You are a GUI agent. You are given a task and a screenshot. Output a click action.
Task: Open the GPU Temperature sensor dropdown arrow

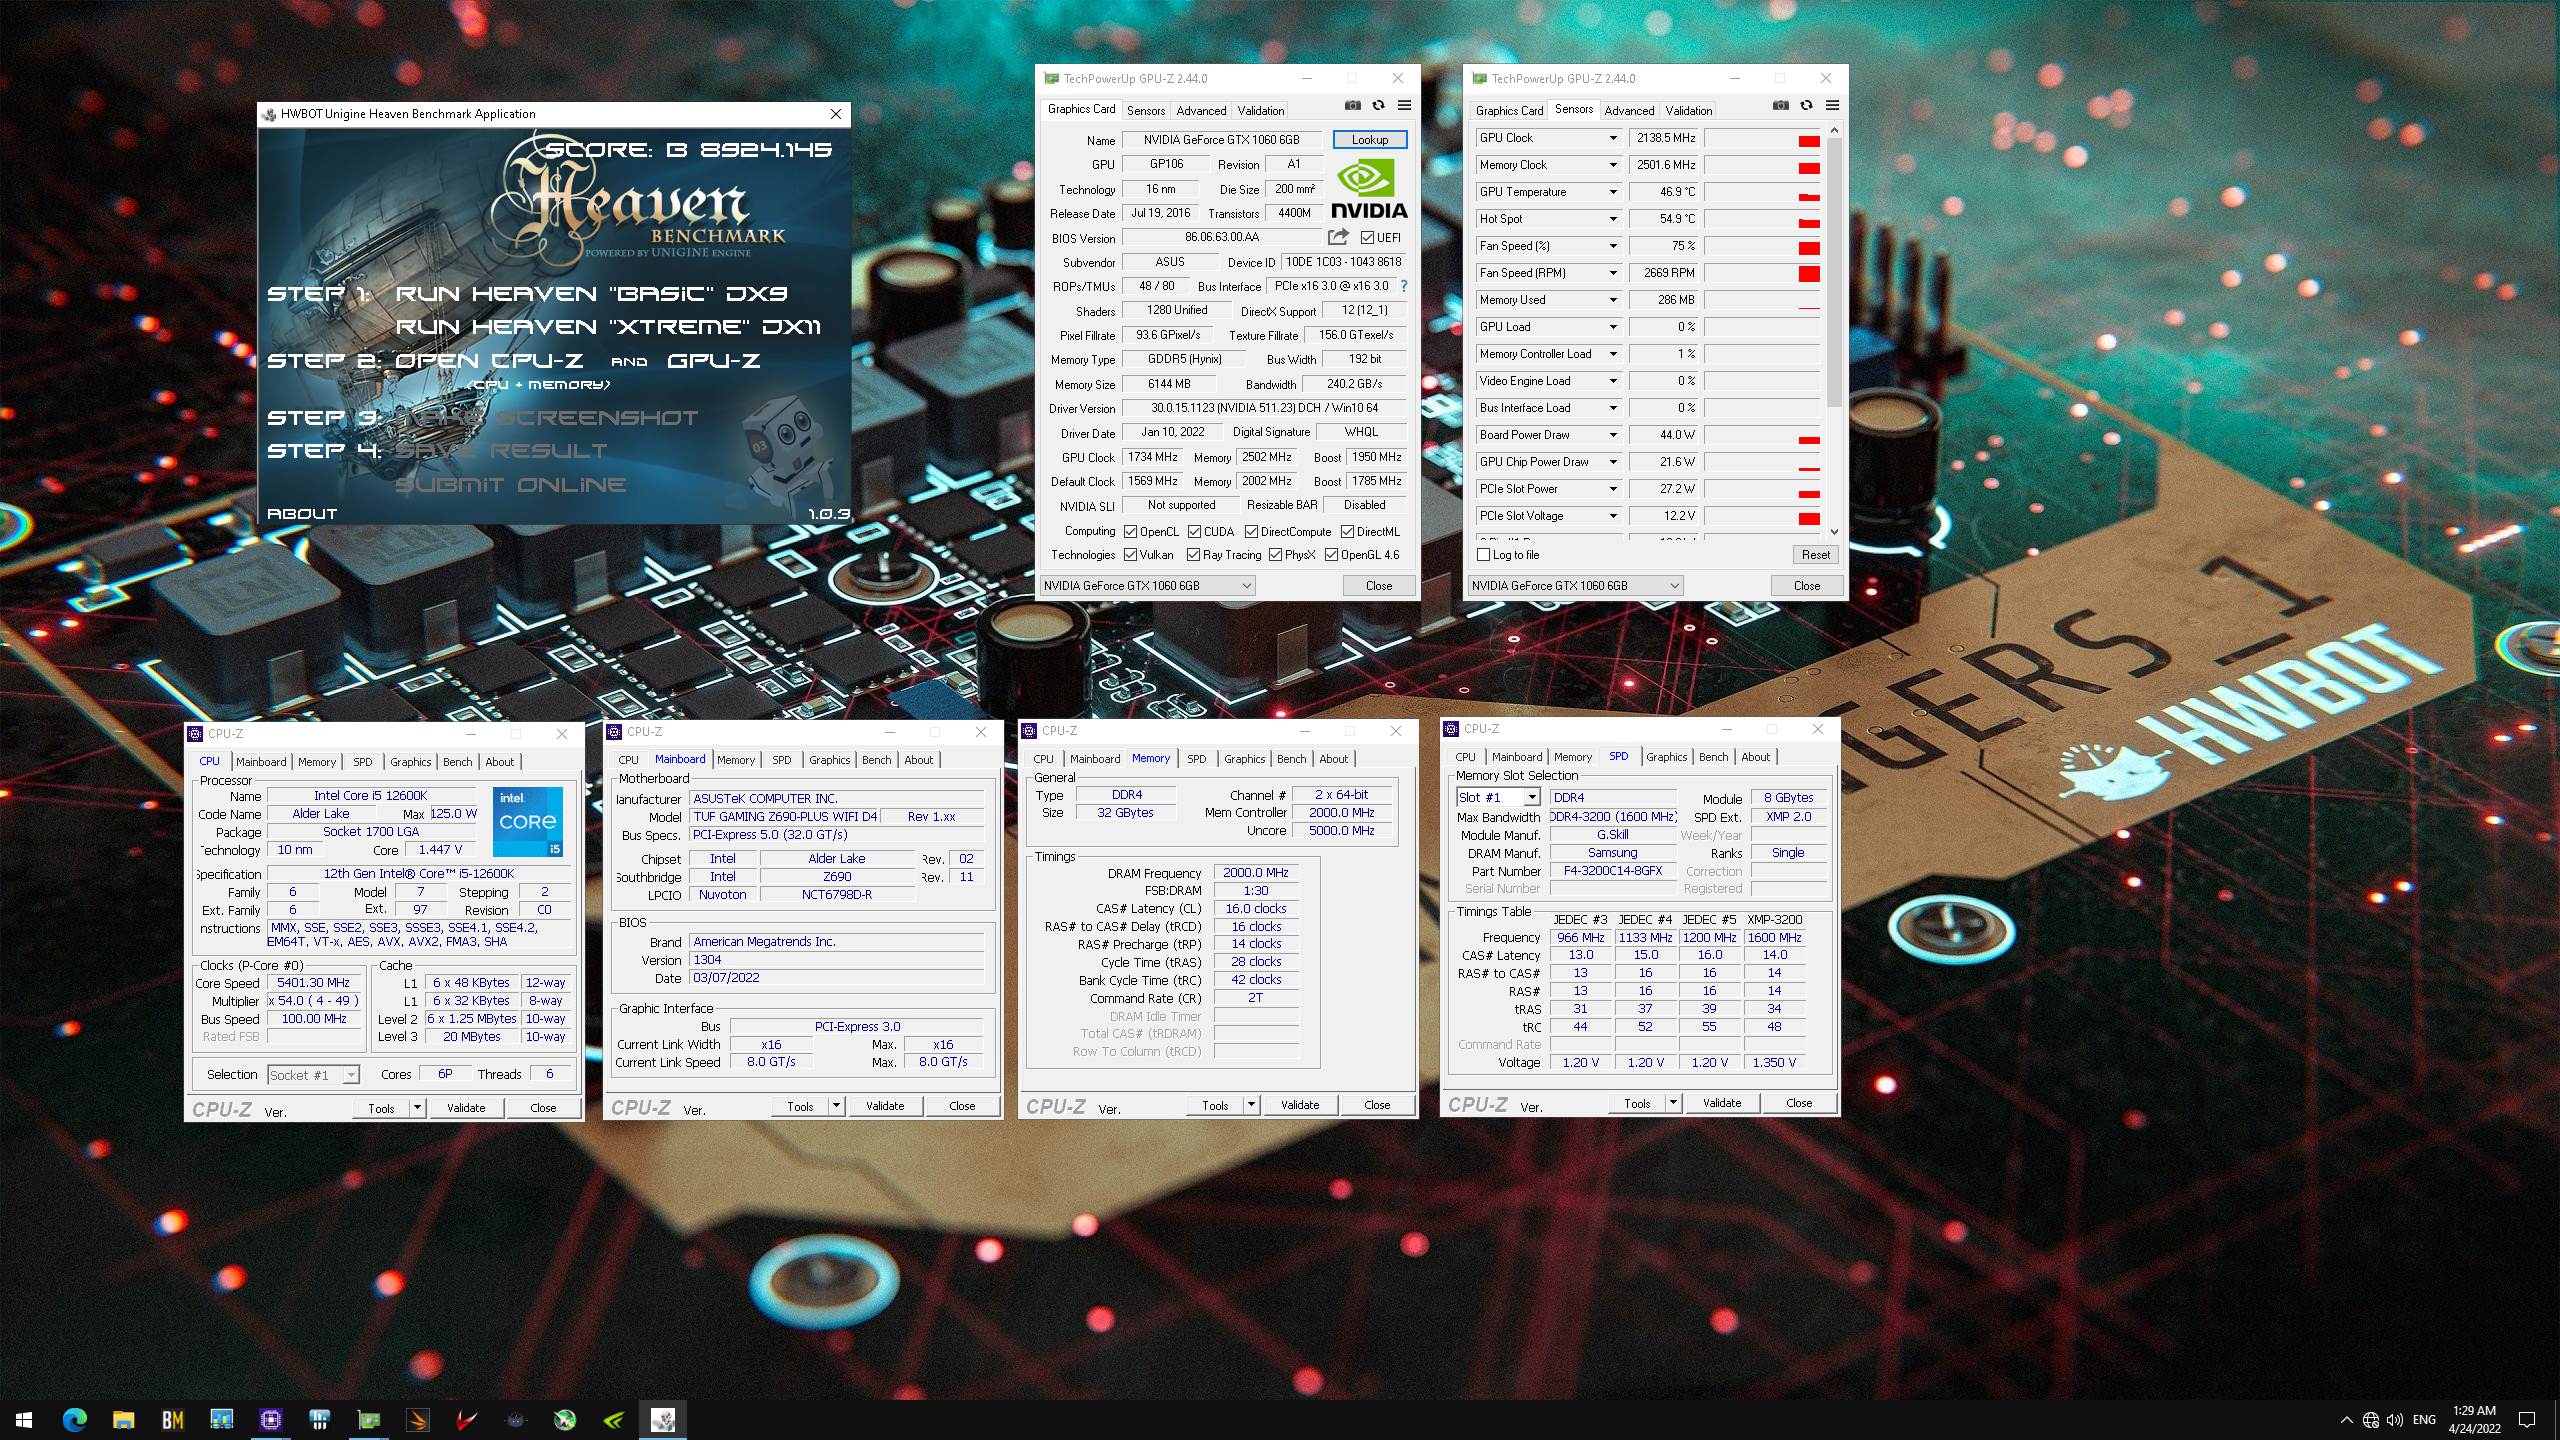pyautogui.click(x=1612, y=192)
